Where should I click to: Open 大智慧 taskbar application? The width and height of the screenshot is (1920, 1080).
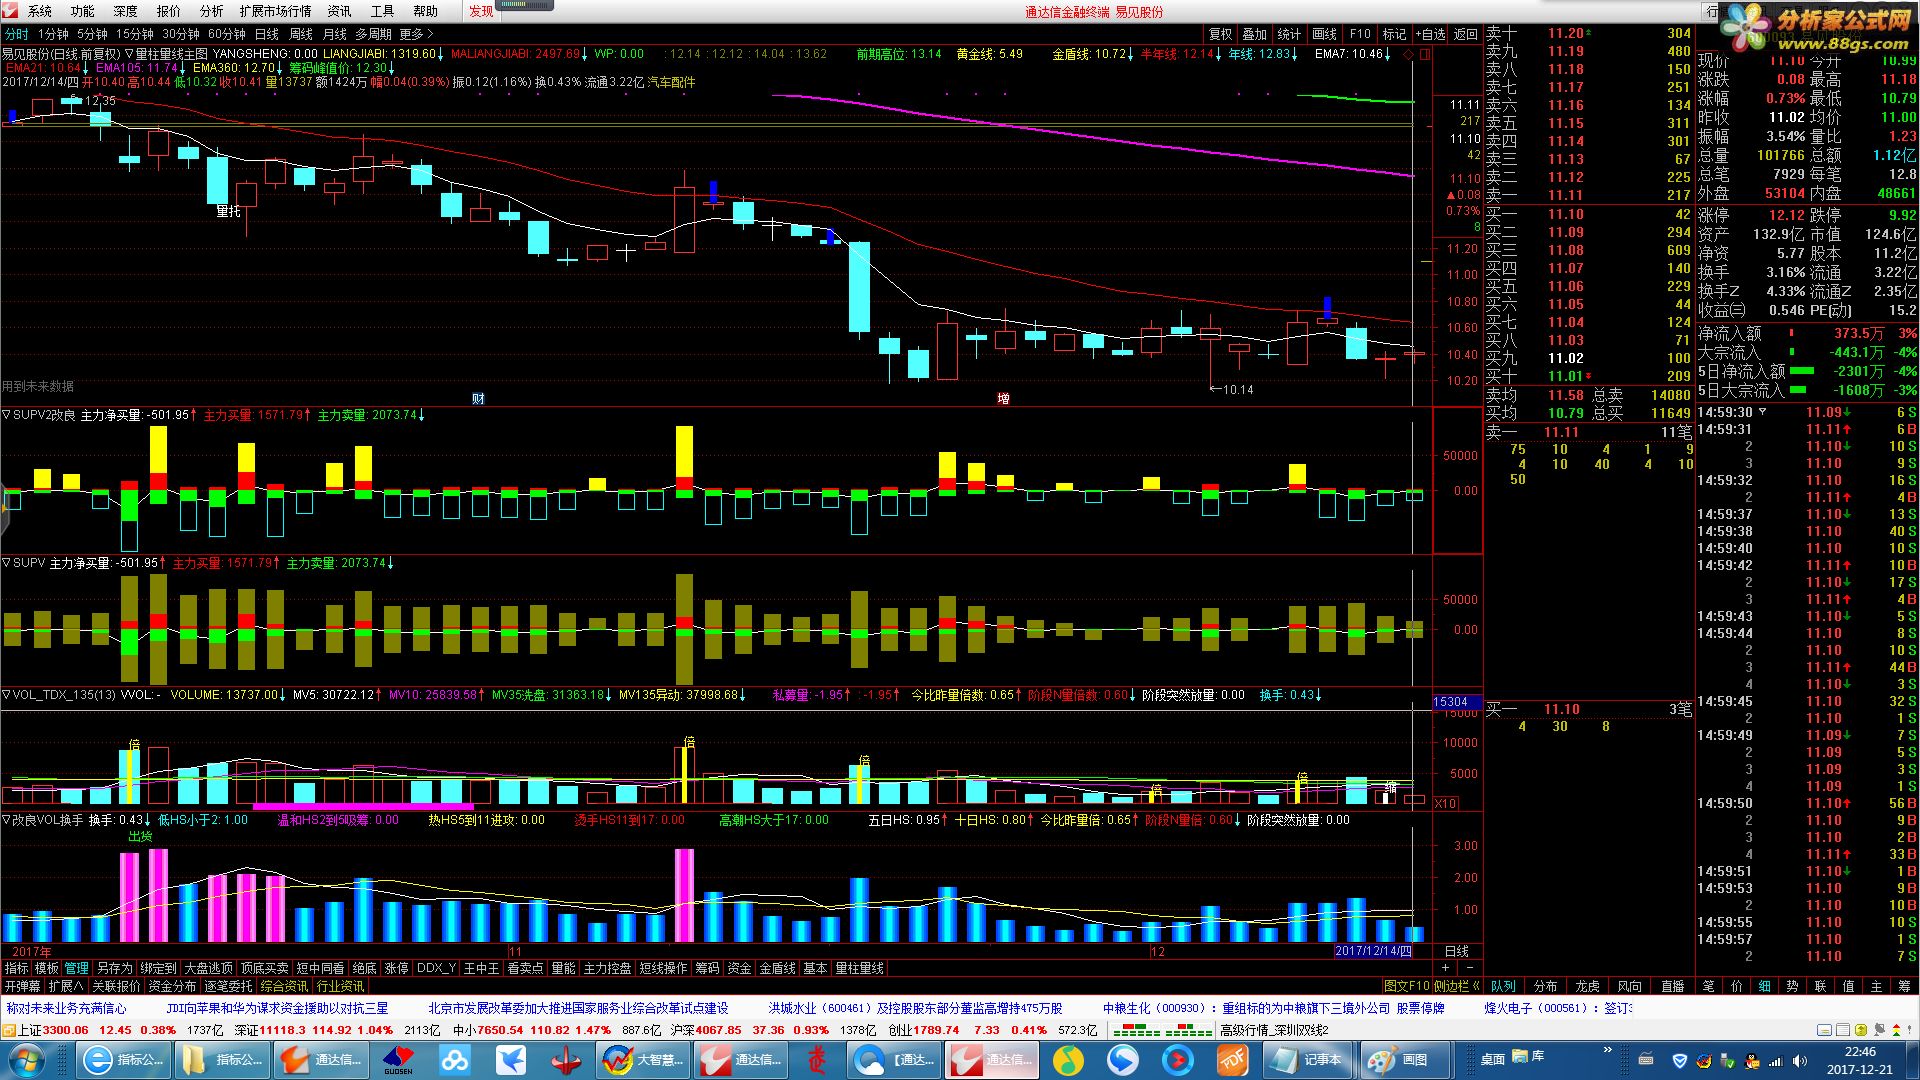tap(643, 1060)
